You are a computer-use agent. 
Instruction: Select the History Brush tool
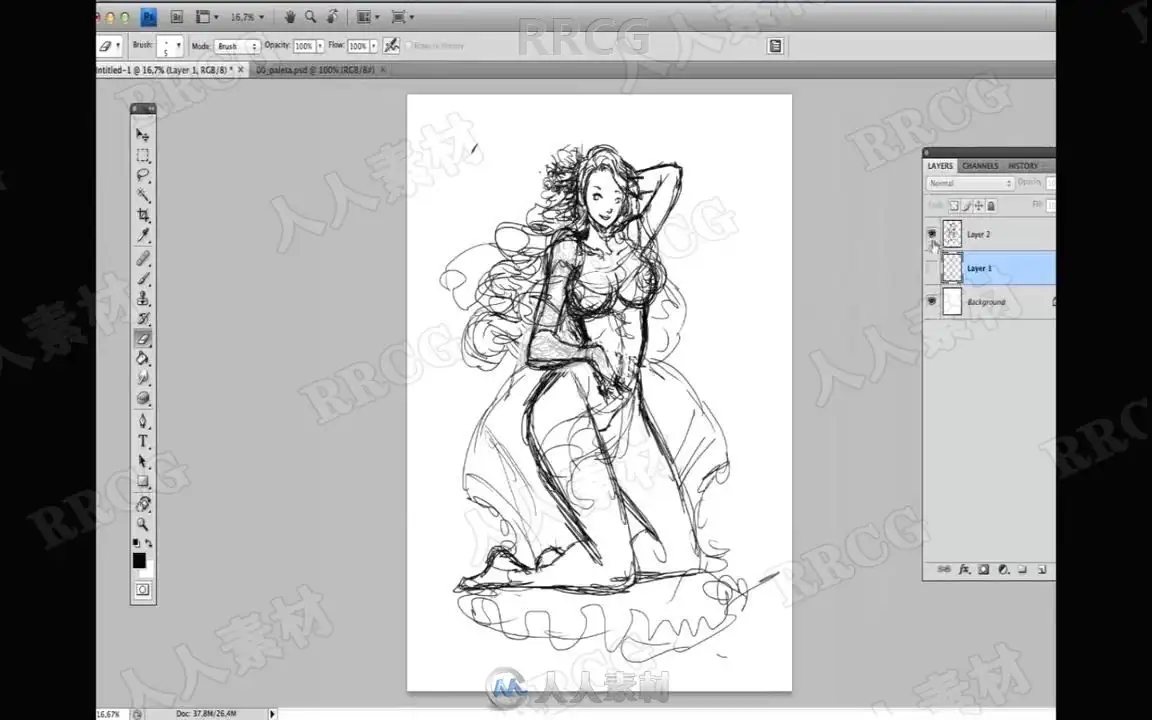point(143,318)
